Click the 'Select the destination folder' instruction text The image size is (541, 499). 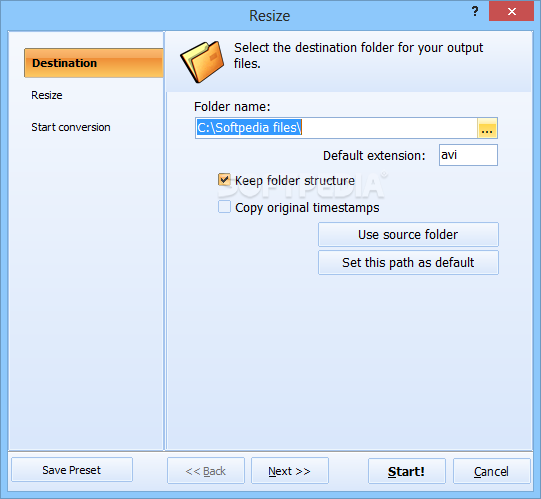coord(358,55)
